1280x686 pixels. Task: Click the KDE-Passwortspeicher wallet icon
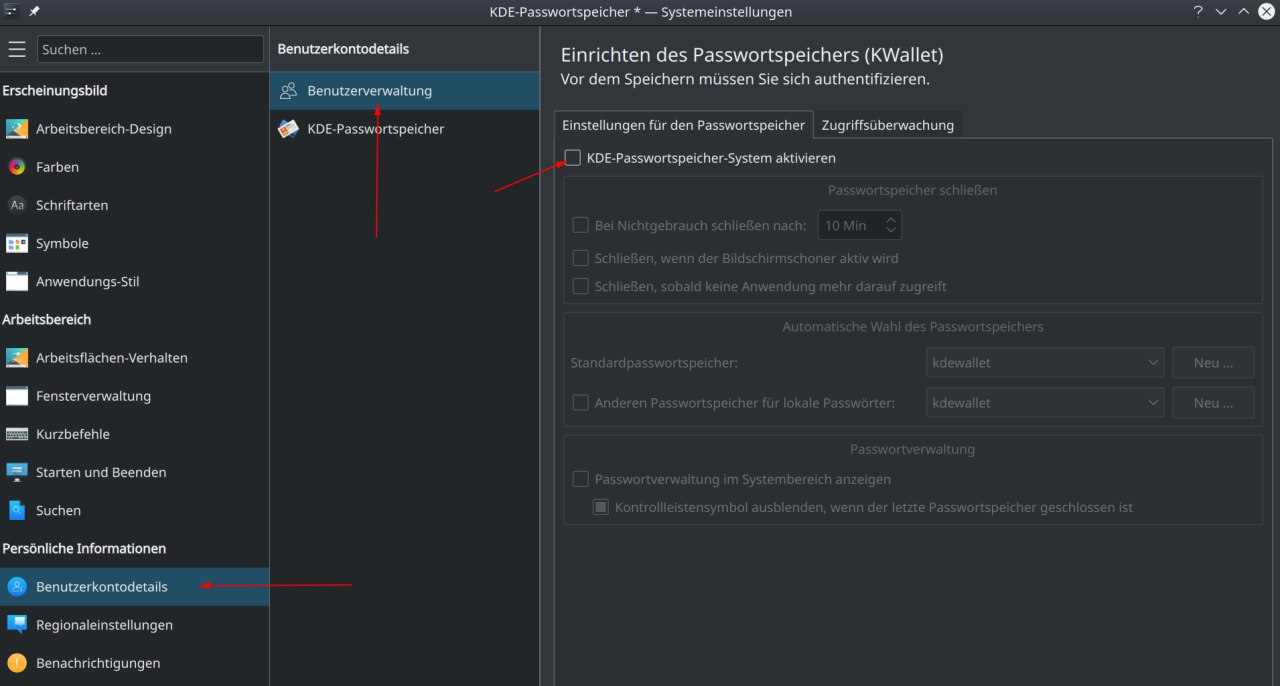[288, 129]
